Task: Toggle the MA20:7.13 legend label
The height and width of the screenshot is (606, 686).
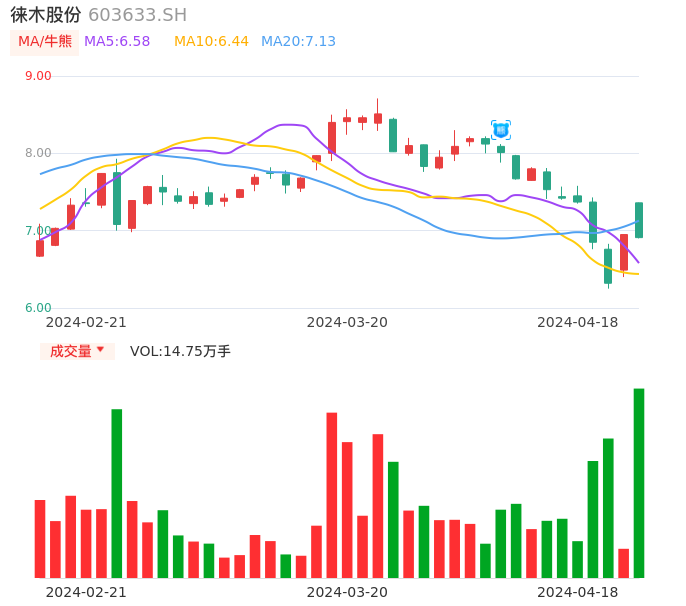Action: pyautogui.click(x=298, y=42)
